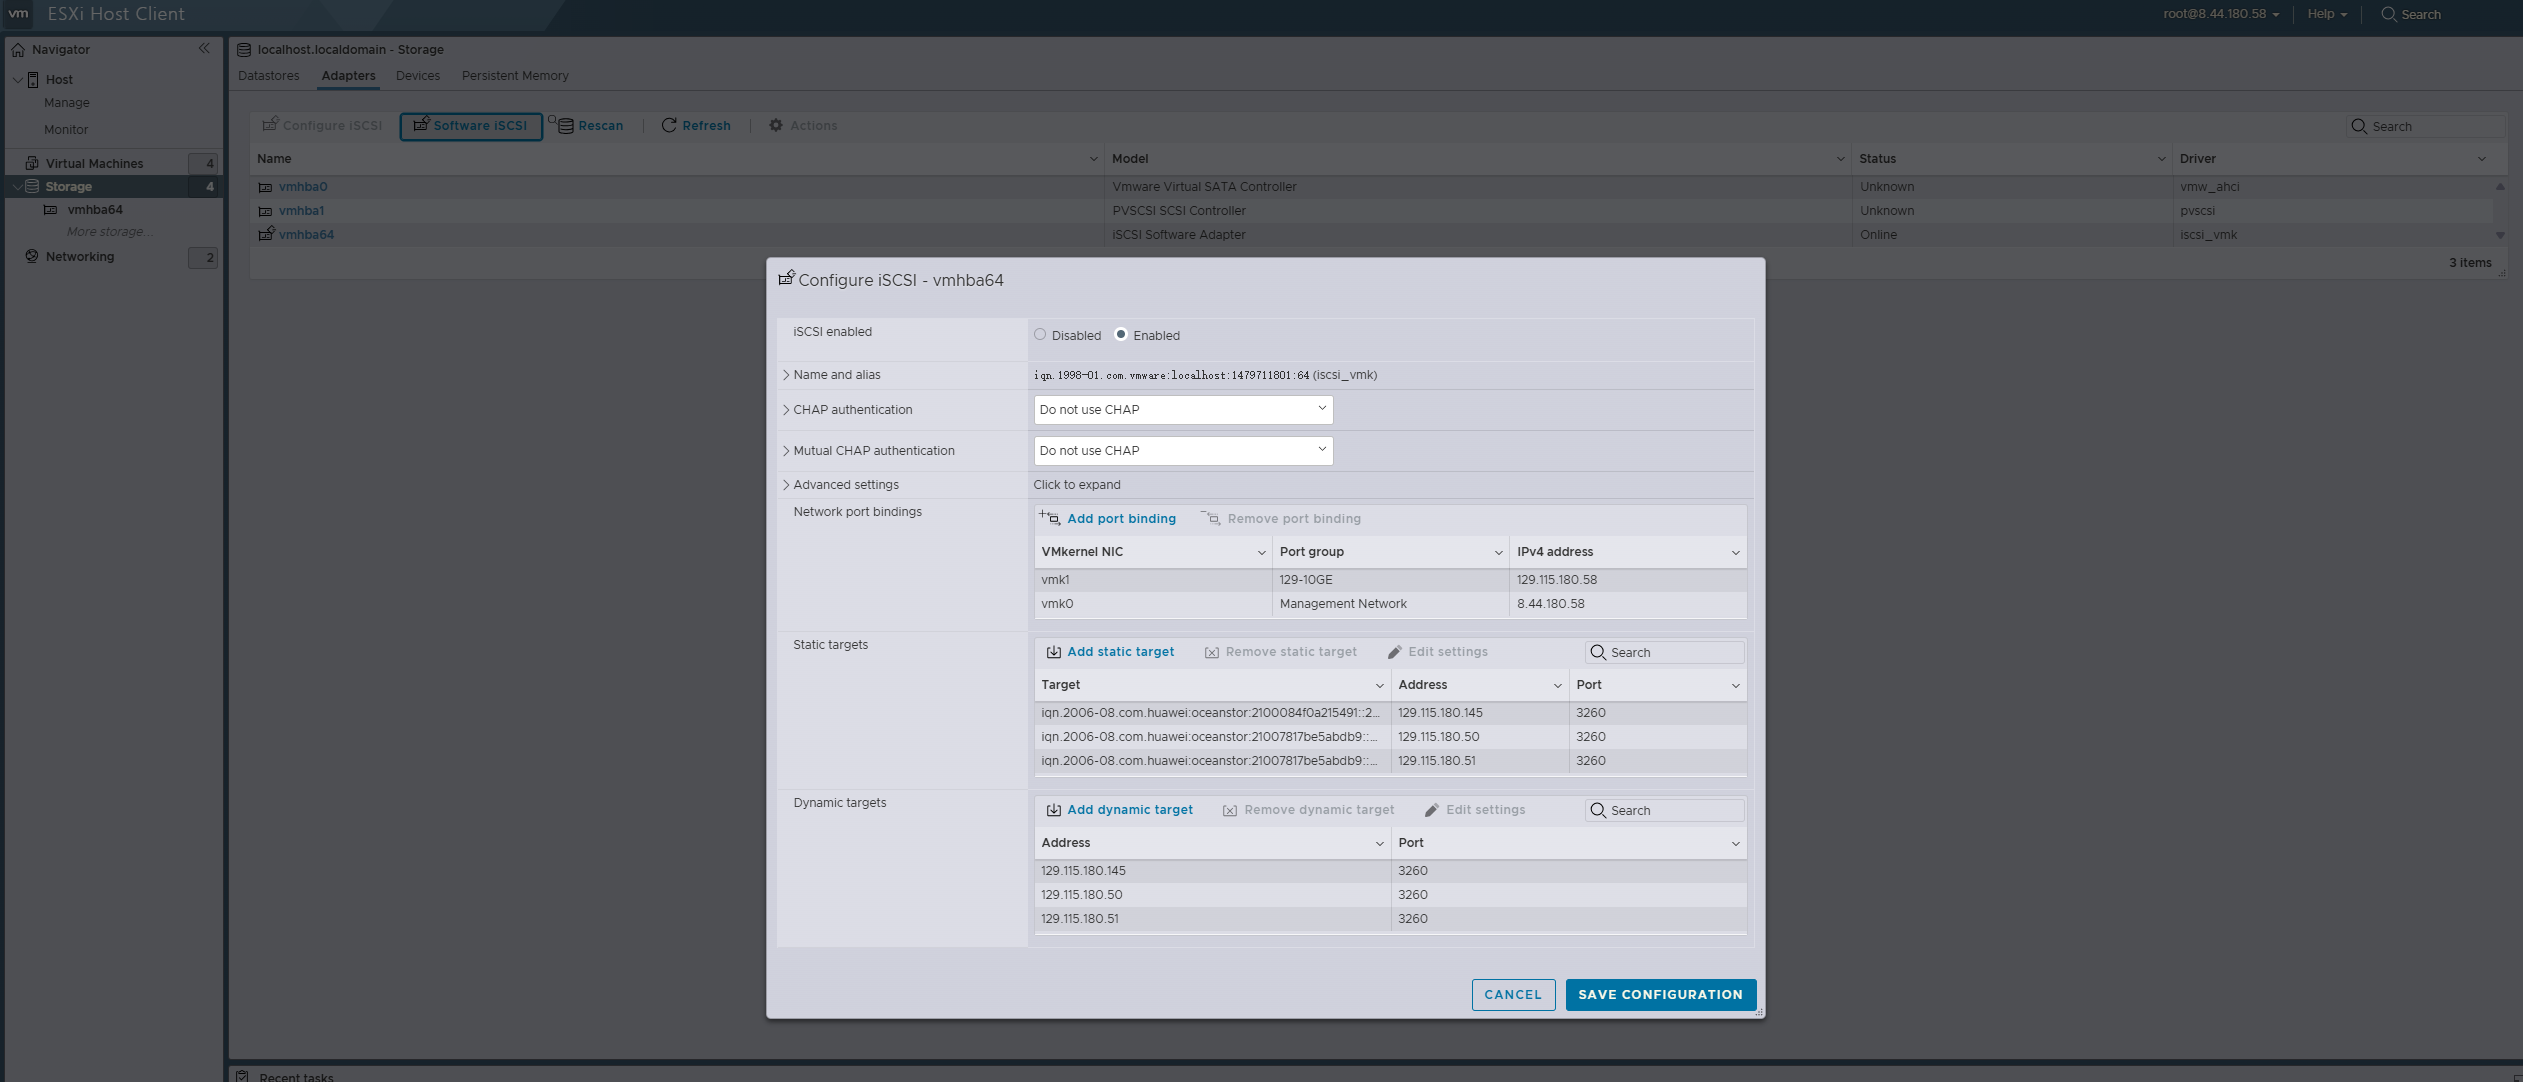Click the CANCEL button
Screen dimensions: 2523x1082
[1513, 995]
